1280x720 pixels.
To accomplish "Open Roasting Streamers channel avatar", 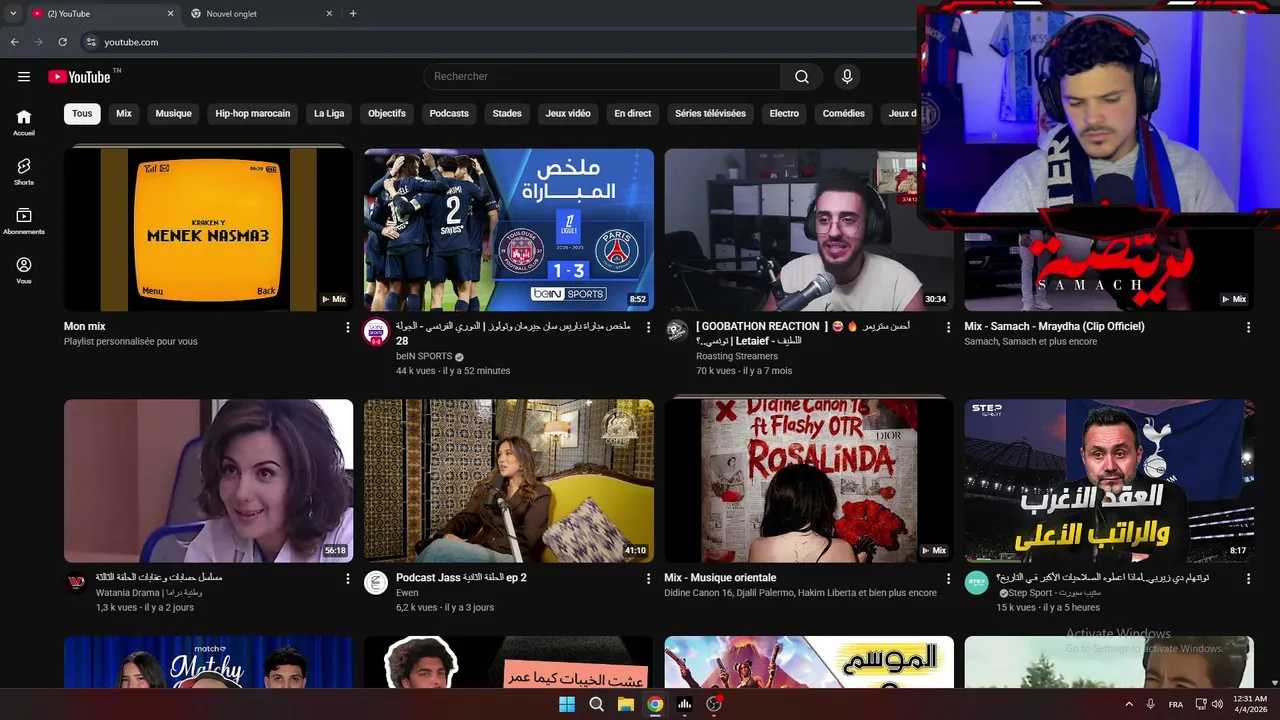I will (677, 332).
